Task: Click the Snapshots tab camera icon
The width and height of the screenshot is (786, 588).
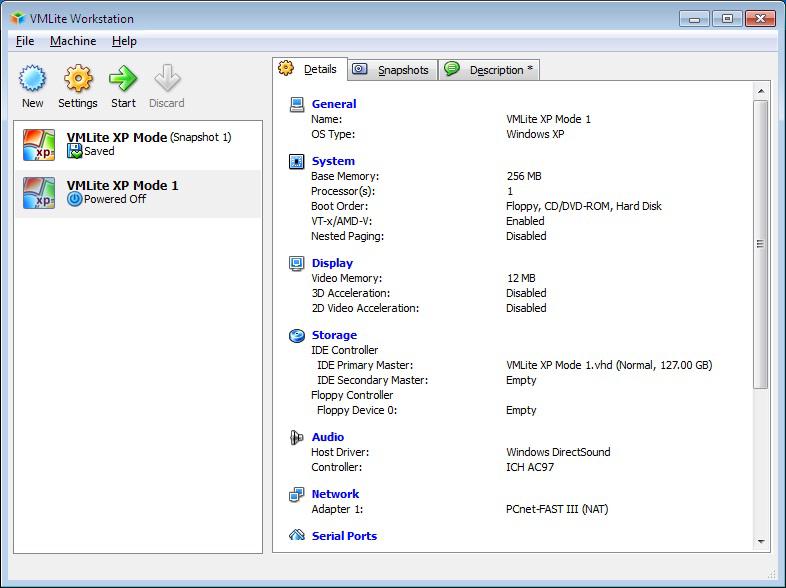Action: [359, 69]
